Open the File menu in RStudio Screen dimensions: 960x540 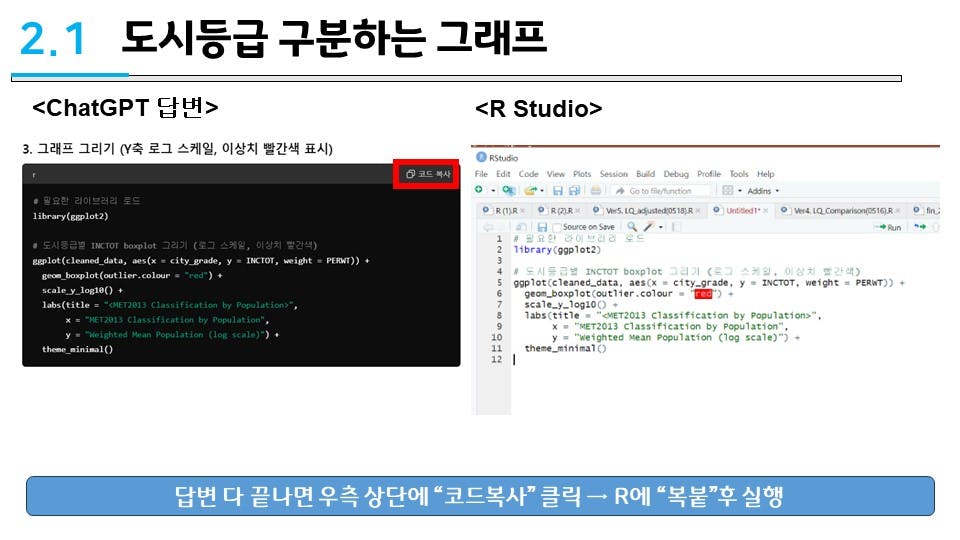coord(481,174)
